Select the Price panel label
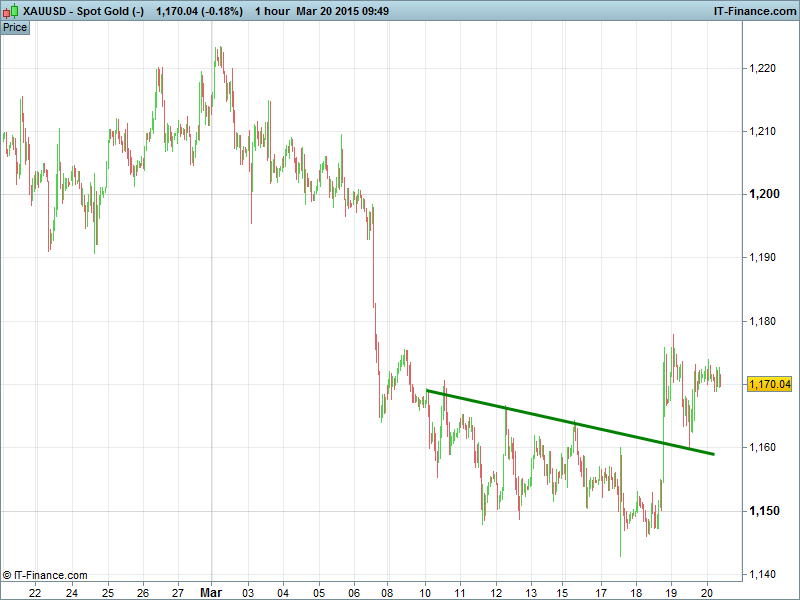Screen dimensions: 800x600 (15, 27)
